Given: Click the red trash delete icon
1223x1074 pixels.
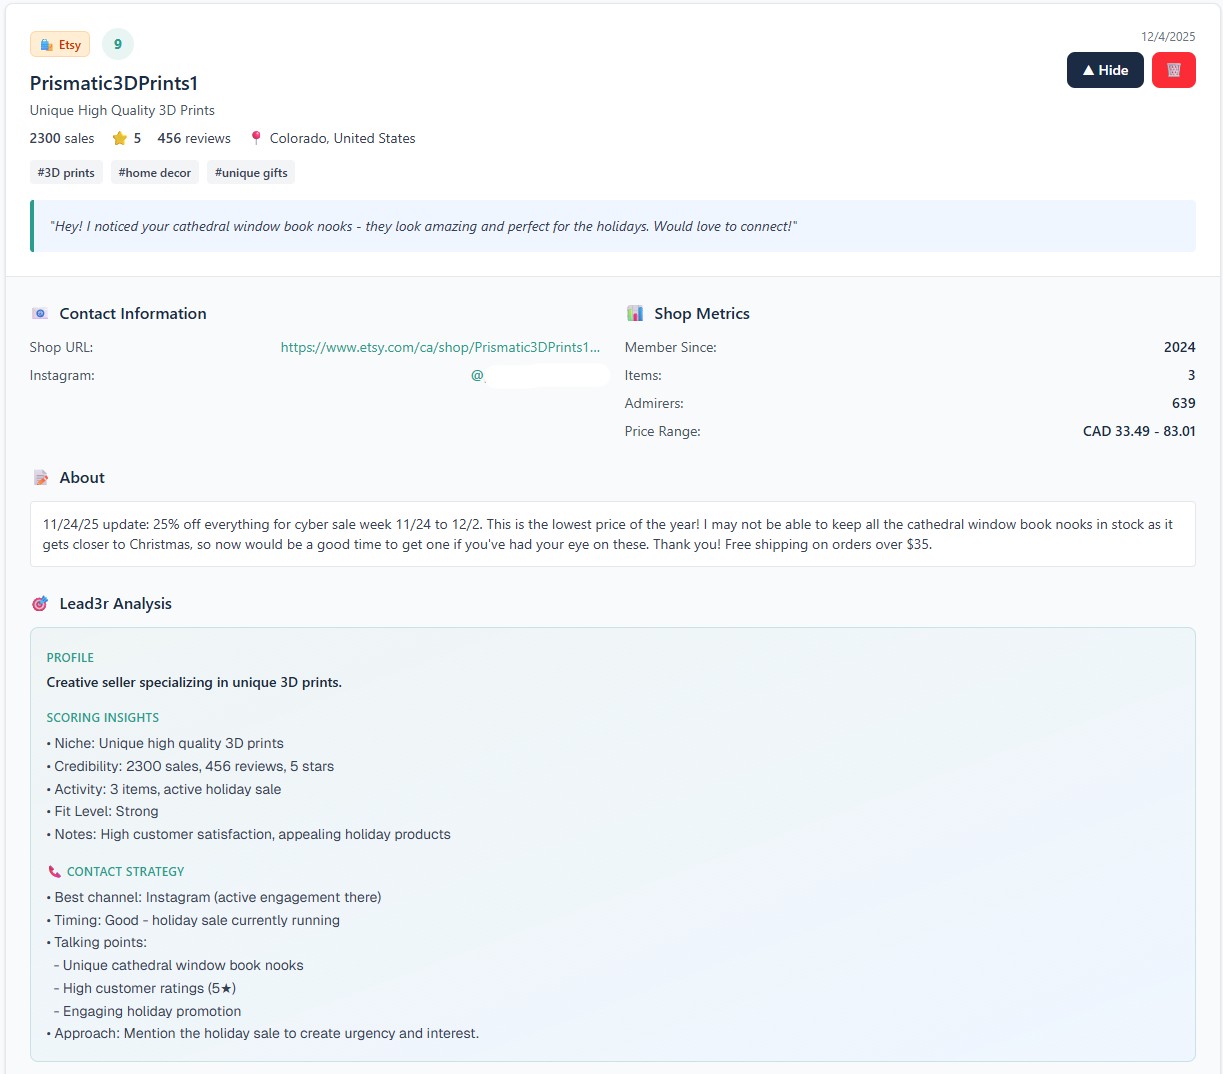Looking at the screenshot, I should pyautogui.click(x=1173, y=70).
